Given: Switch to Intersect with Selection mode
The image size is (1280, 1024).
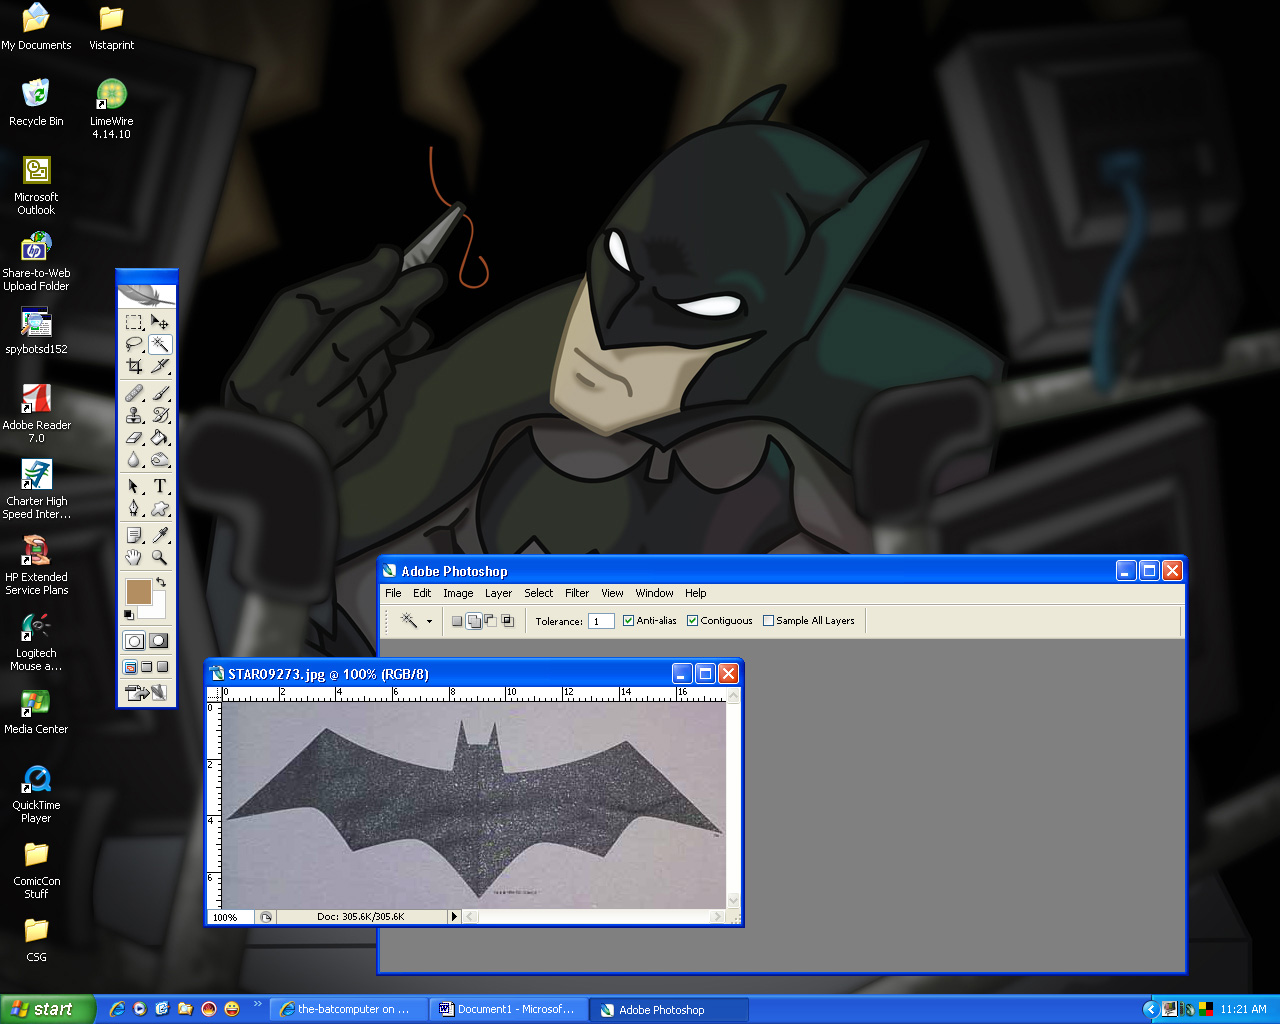Looking at the screenshot, I should click(507, 621).
